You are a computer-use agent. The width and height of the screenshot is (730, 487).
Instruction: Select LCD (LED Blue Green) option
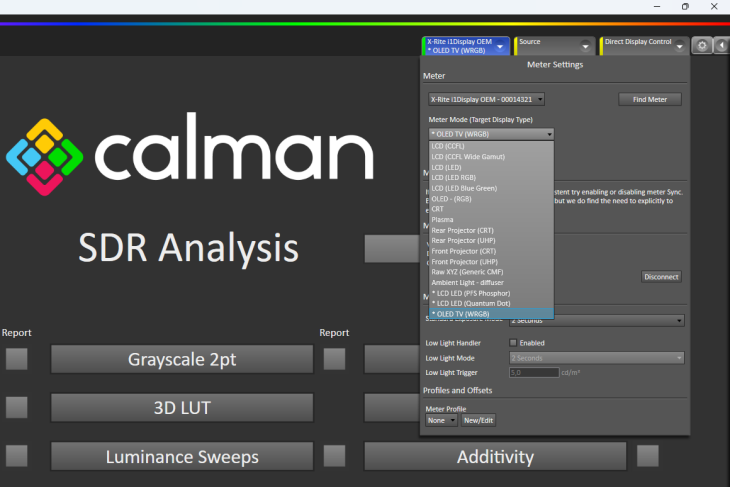tap(491, 189)
